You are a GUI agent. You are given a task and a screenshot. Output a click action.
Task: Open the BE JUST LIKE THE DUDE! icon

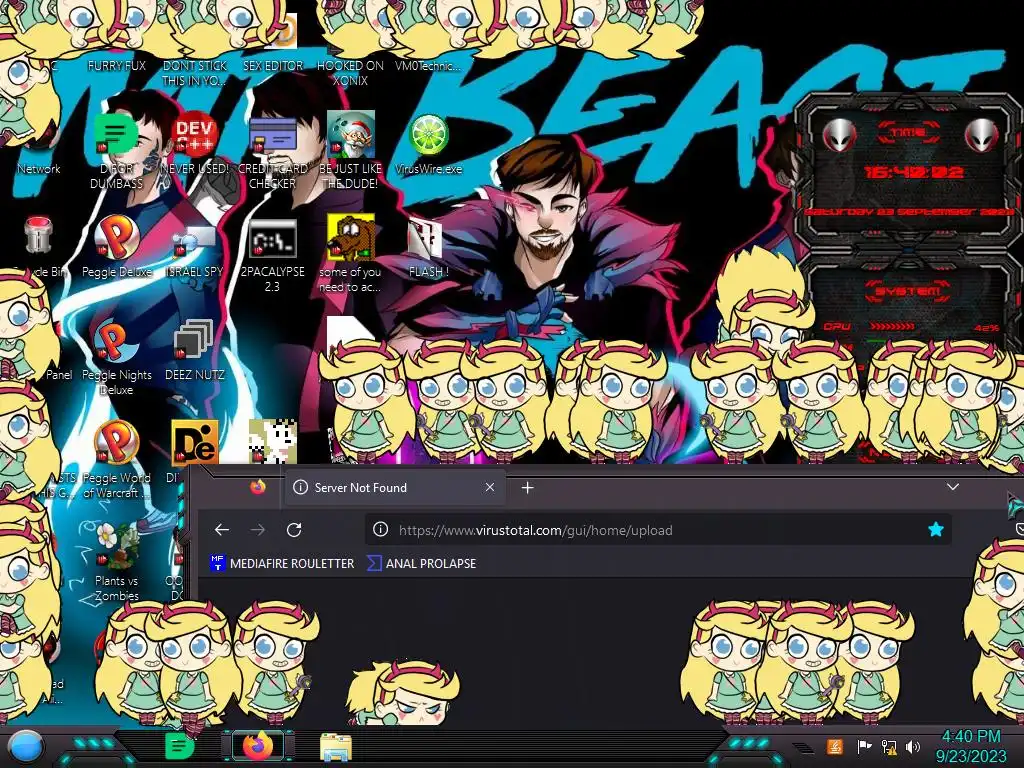pyautogui.click(x=351, y=134)
